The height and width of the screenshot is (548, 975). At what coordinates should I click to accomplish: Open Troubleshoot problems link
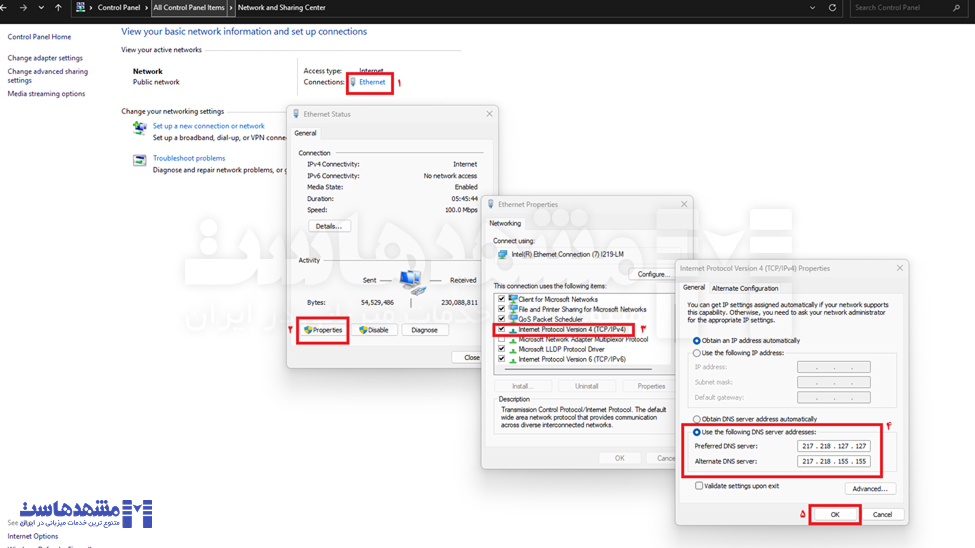tap(189, 158)
